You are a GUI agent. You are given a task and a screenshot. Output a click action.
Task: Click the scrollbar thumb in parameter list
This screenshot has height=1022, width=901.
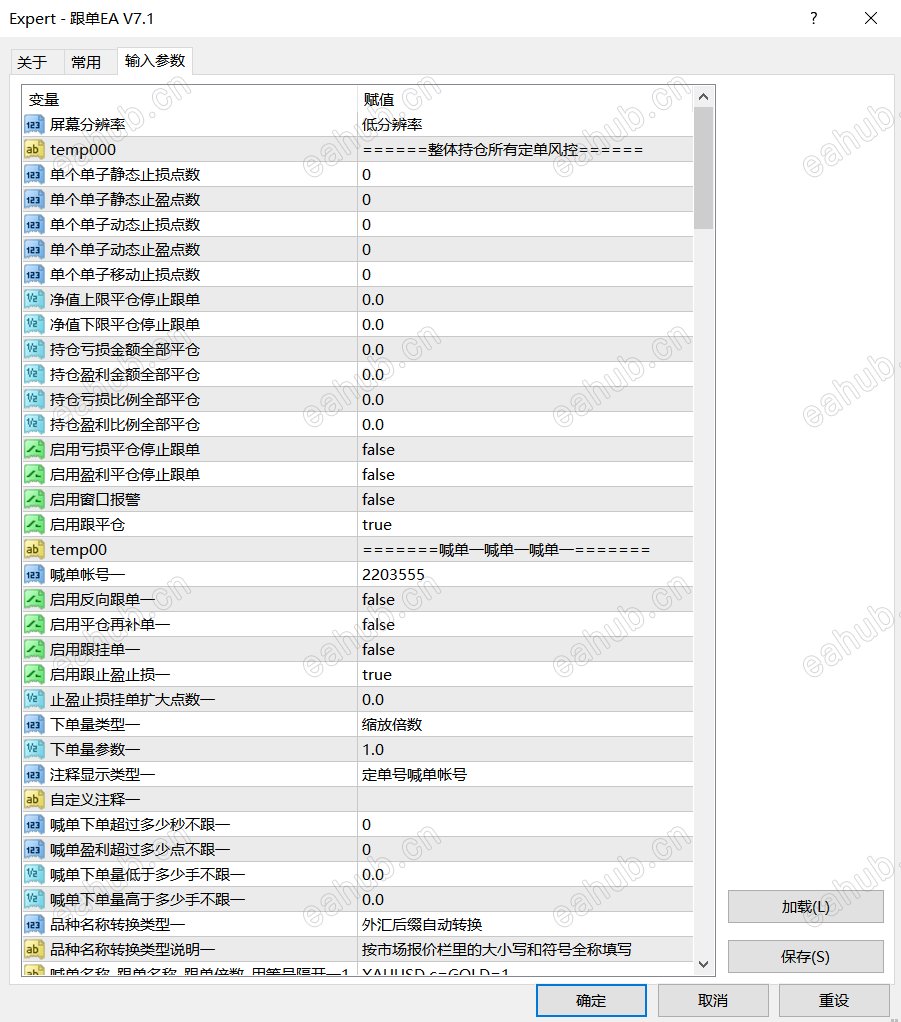click(703, 168)
